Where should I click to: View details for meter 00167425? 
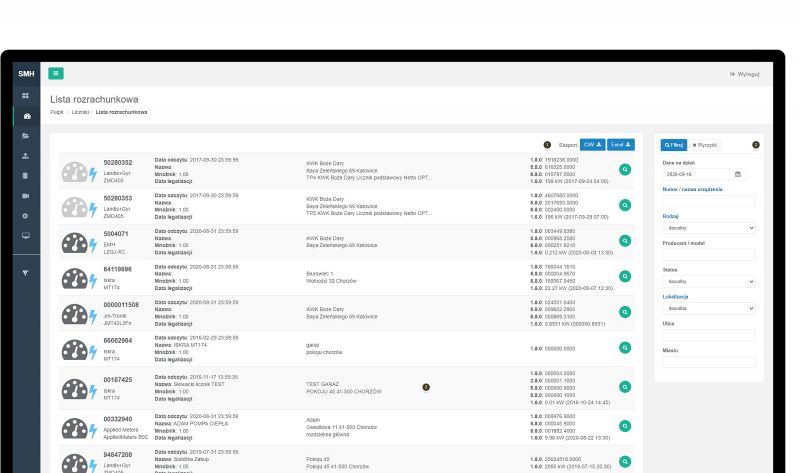point(625,387)
